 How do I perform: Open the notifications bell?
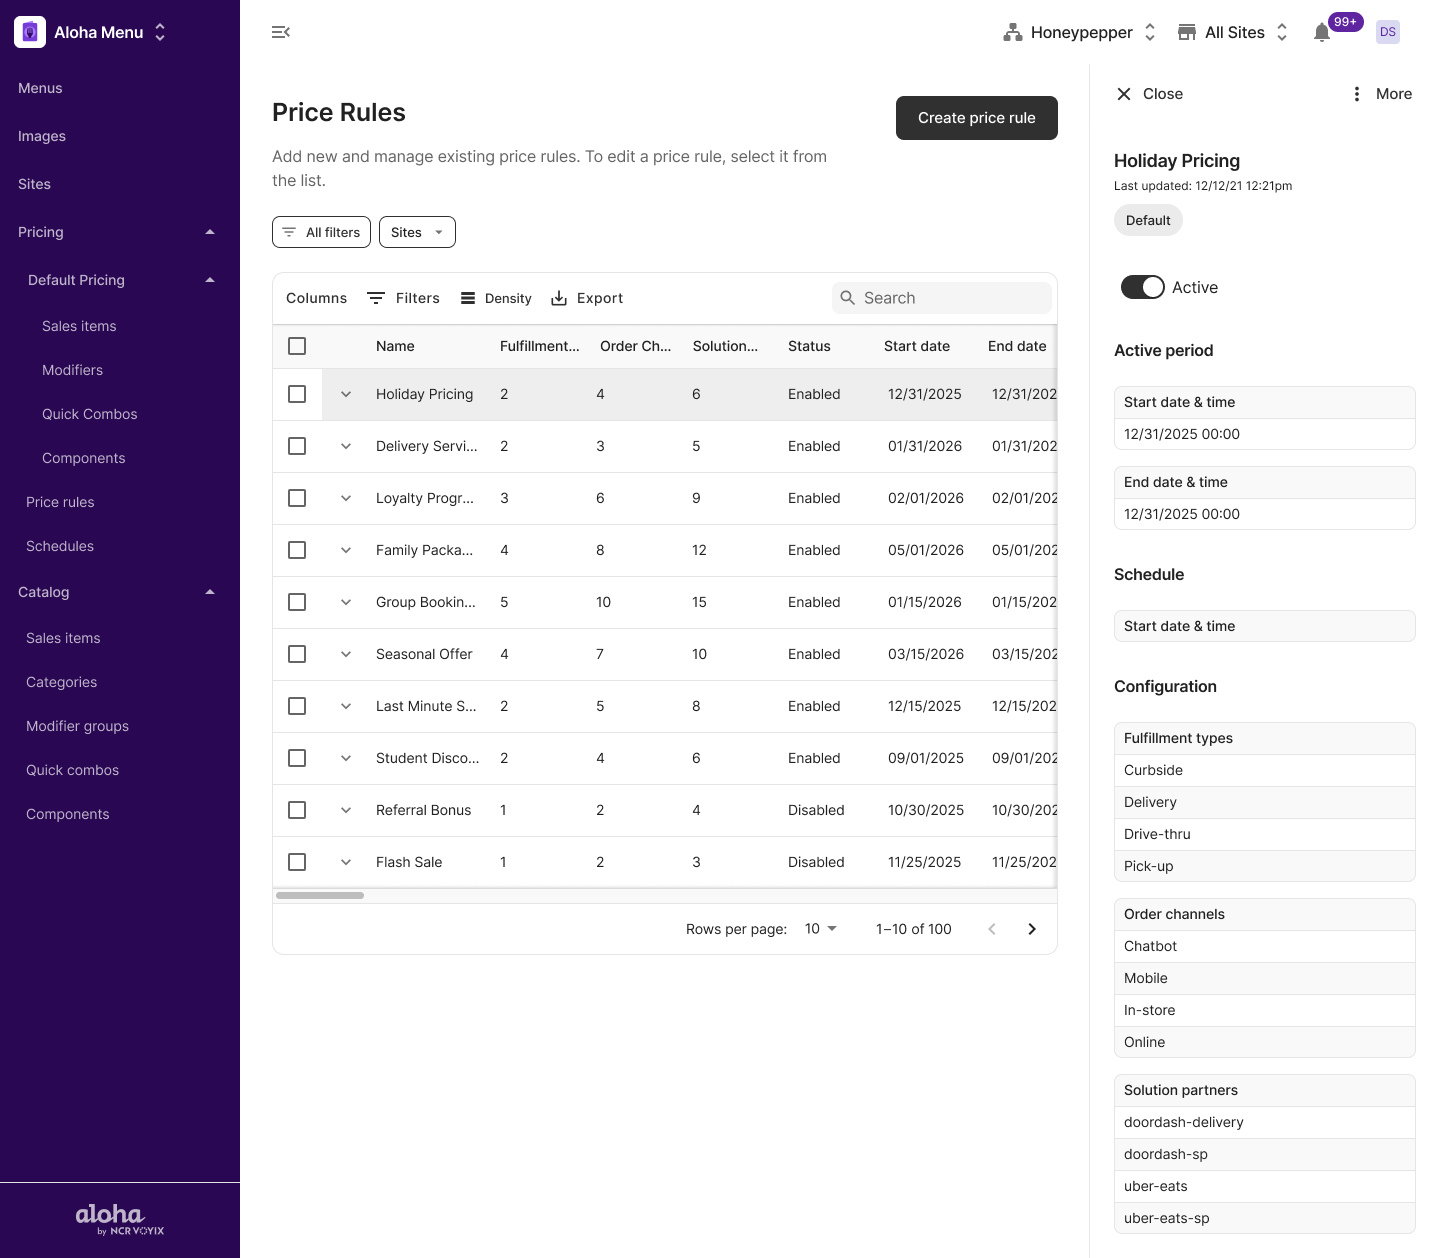[1321, 32]
